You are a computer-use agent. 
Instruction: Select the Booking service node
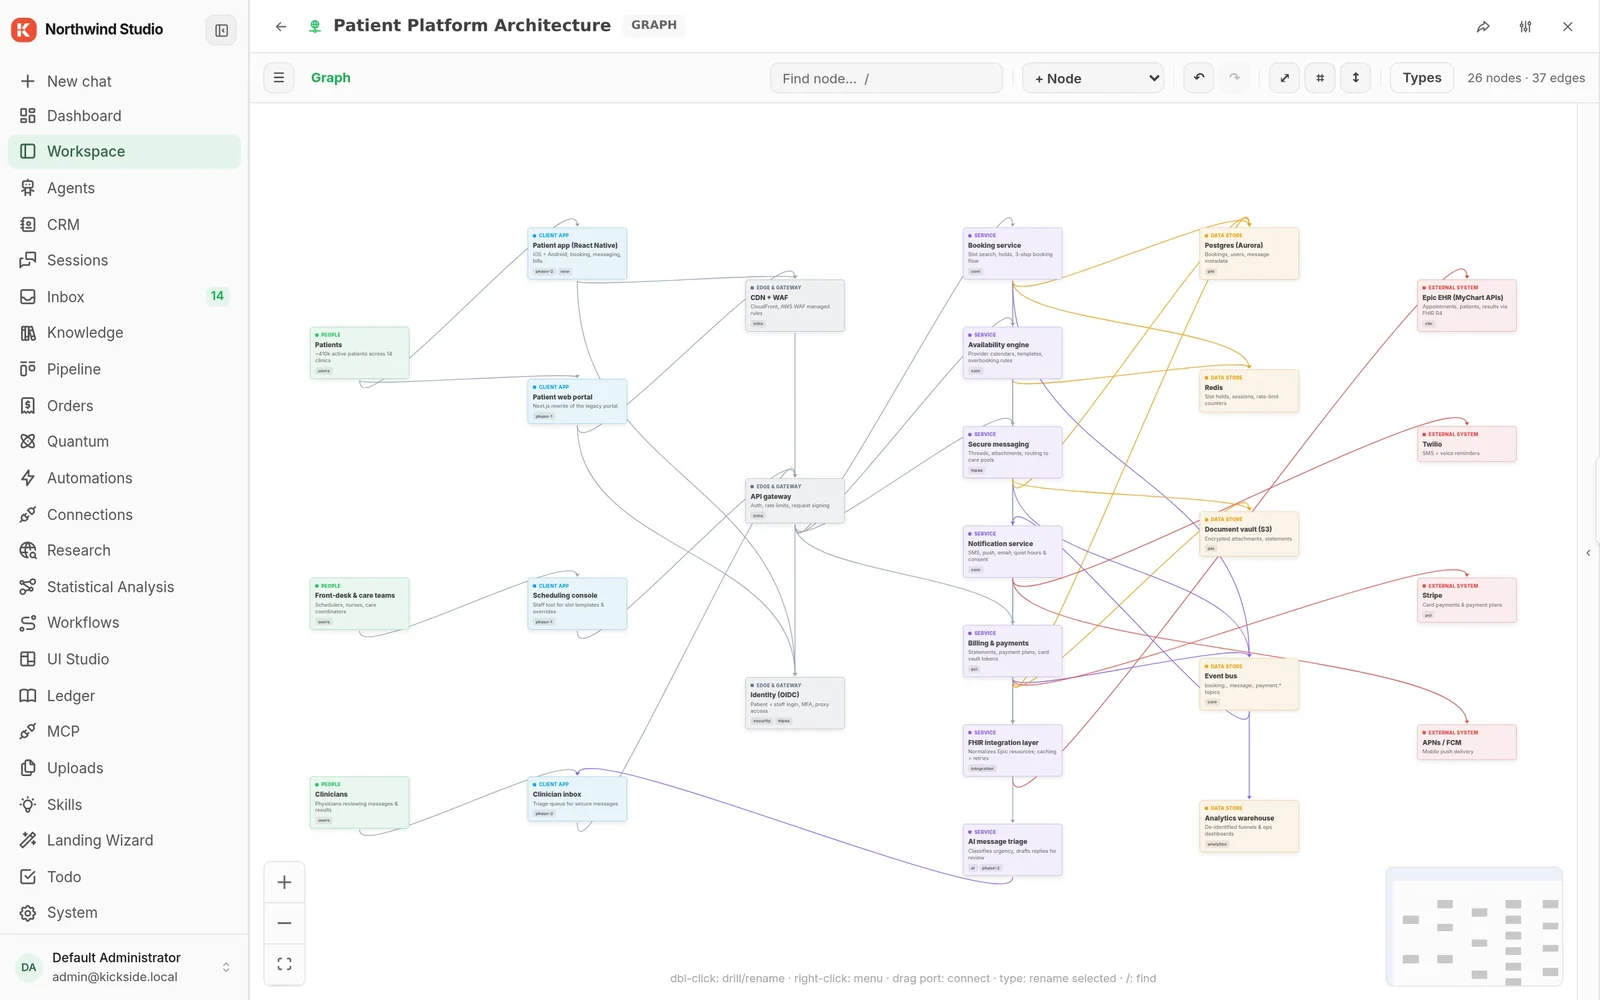coord(1012,254)
